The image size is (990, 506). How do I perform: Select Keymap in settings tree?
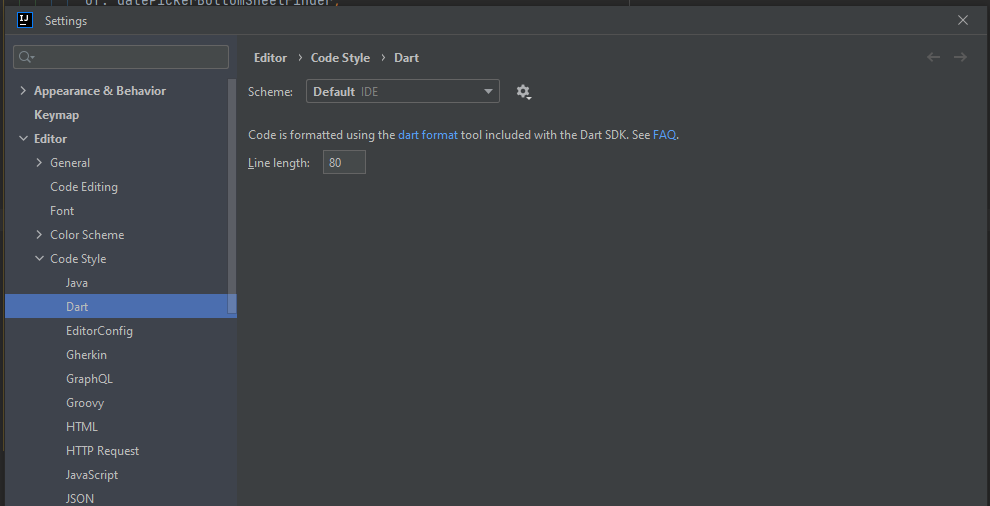click(56, 115)
